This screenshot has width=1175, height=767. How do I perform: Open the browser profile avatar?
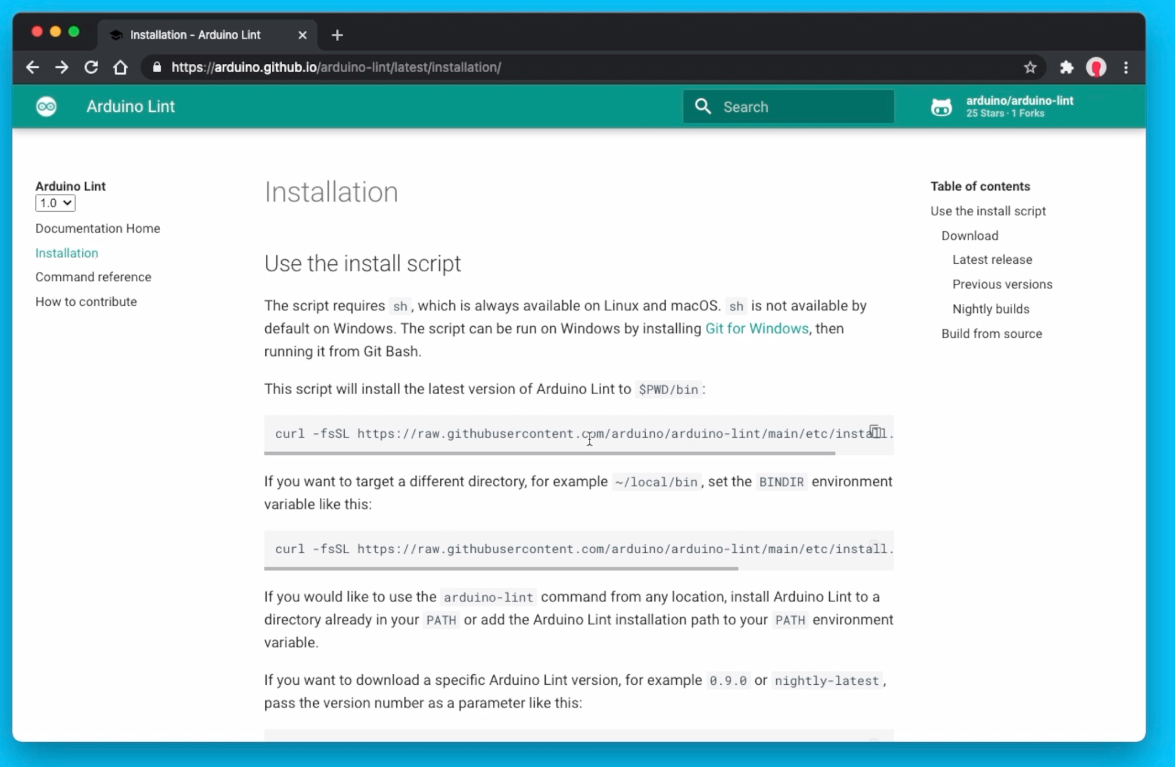[1096, 67]
